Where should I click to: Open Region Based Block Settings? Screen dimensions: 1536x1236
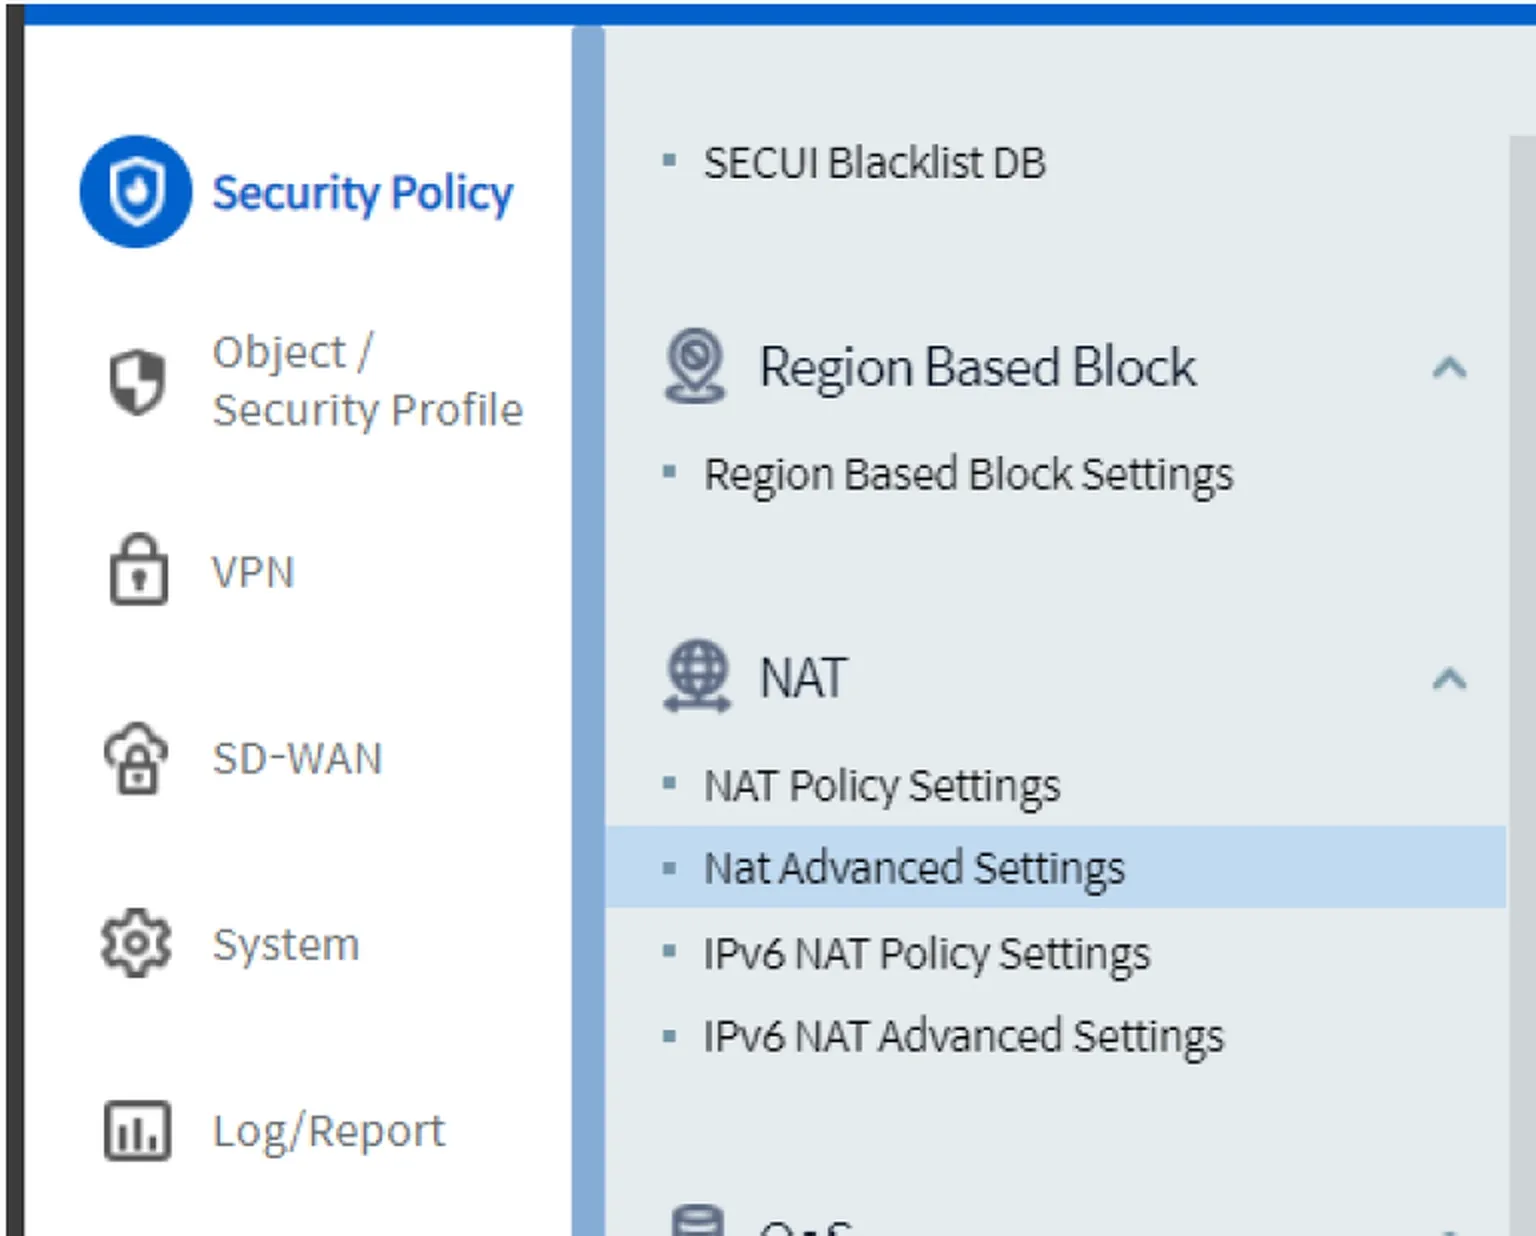[968, 474]
